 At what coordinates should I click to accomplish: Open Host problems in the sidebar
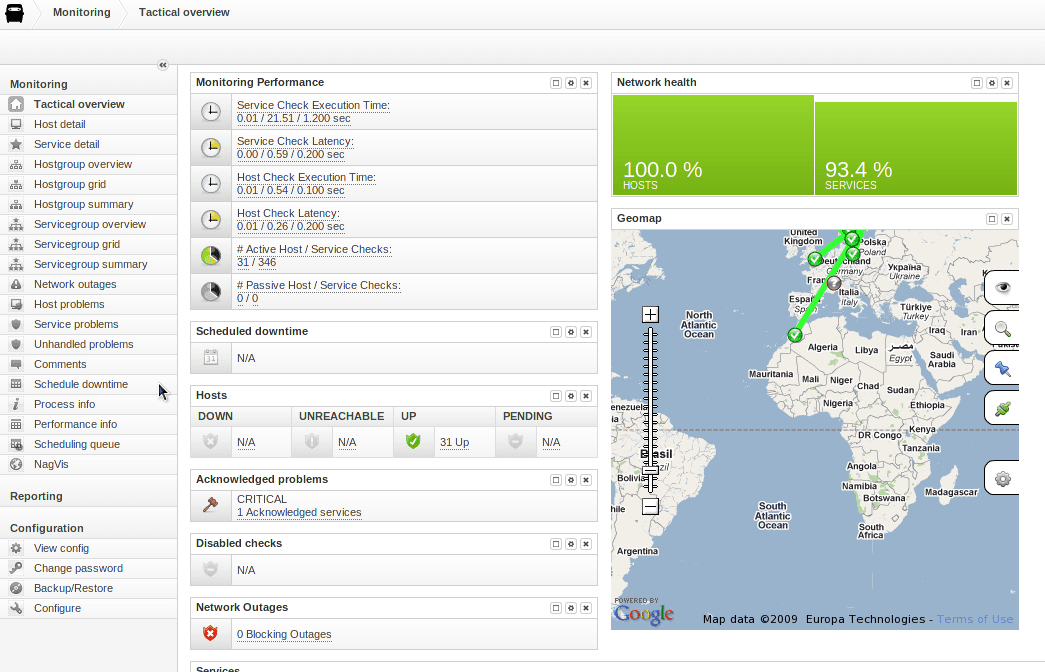click(69, 304)
